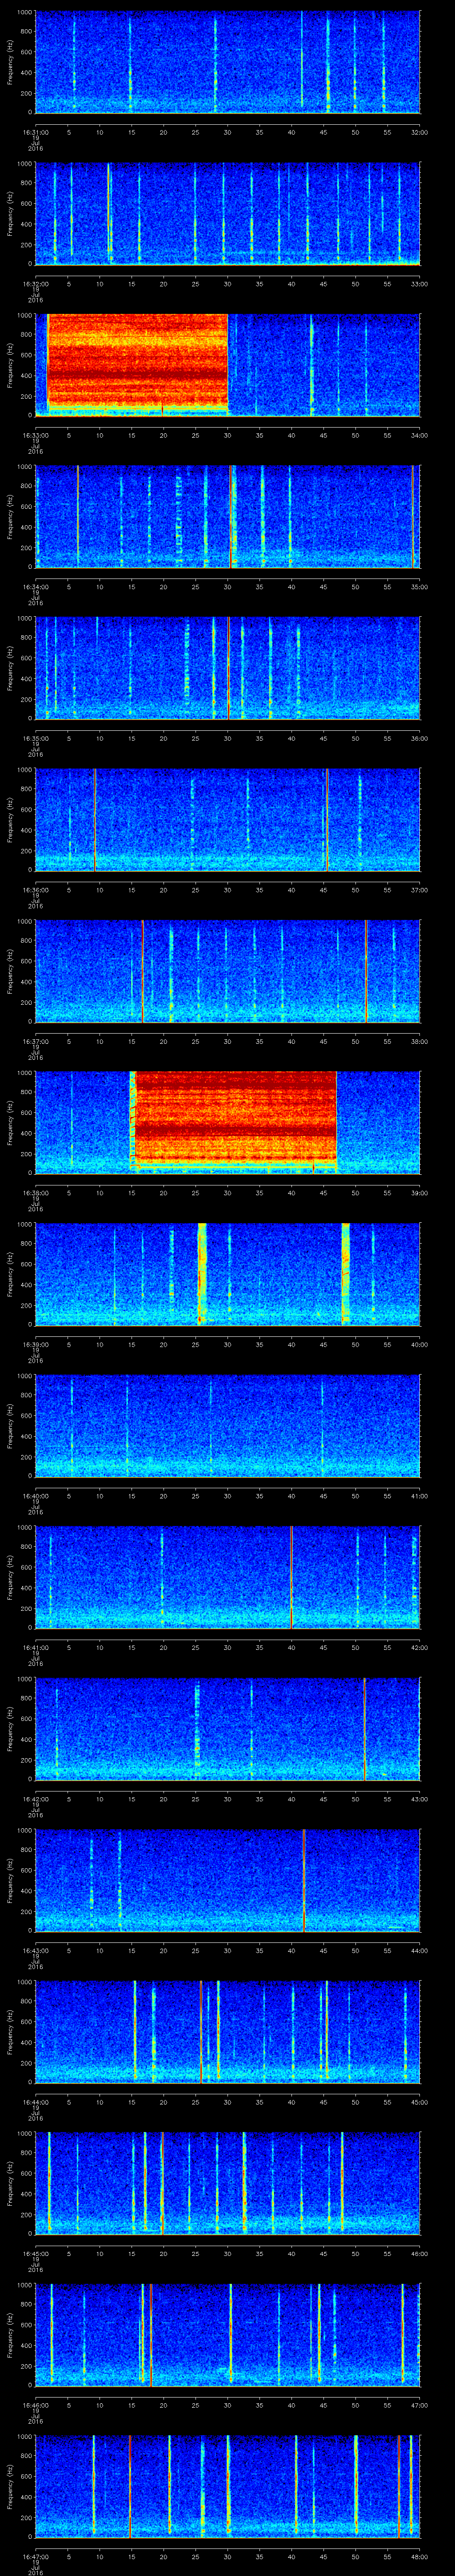The image size is (455, 2576).
Task: Open the spectrogram panel starting at 16:35:00
Action: 228,668
